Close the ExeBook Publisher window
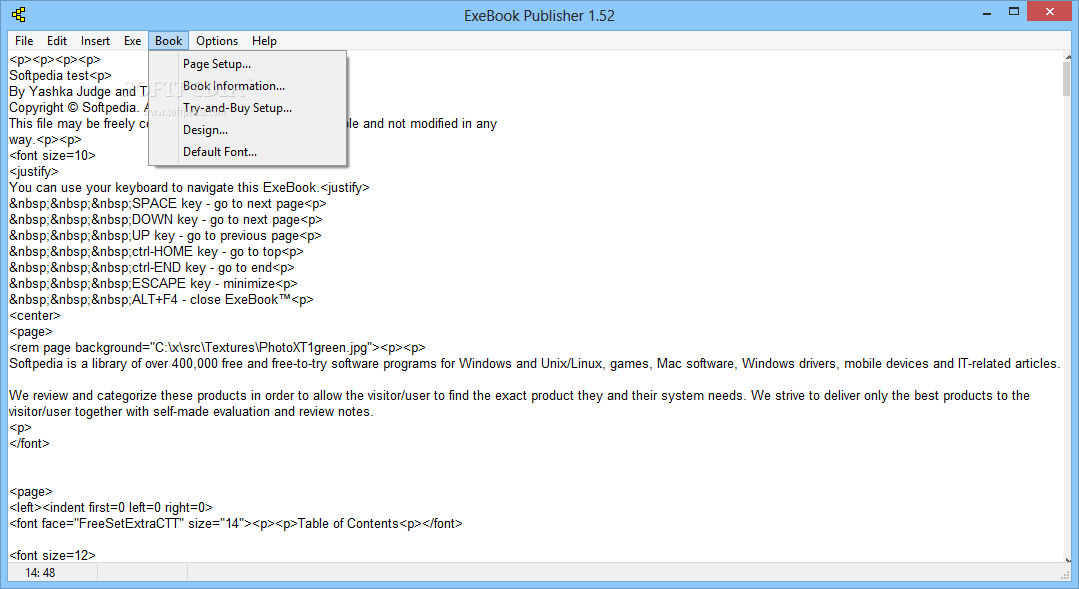 point(1049,12)
